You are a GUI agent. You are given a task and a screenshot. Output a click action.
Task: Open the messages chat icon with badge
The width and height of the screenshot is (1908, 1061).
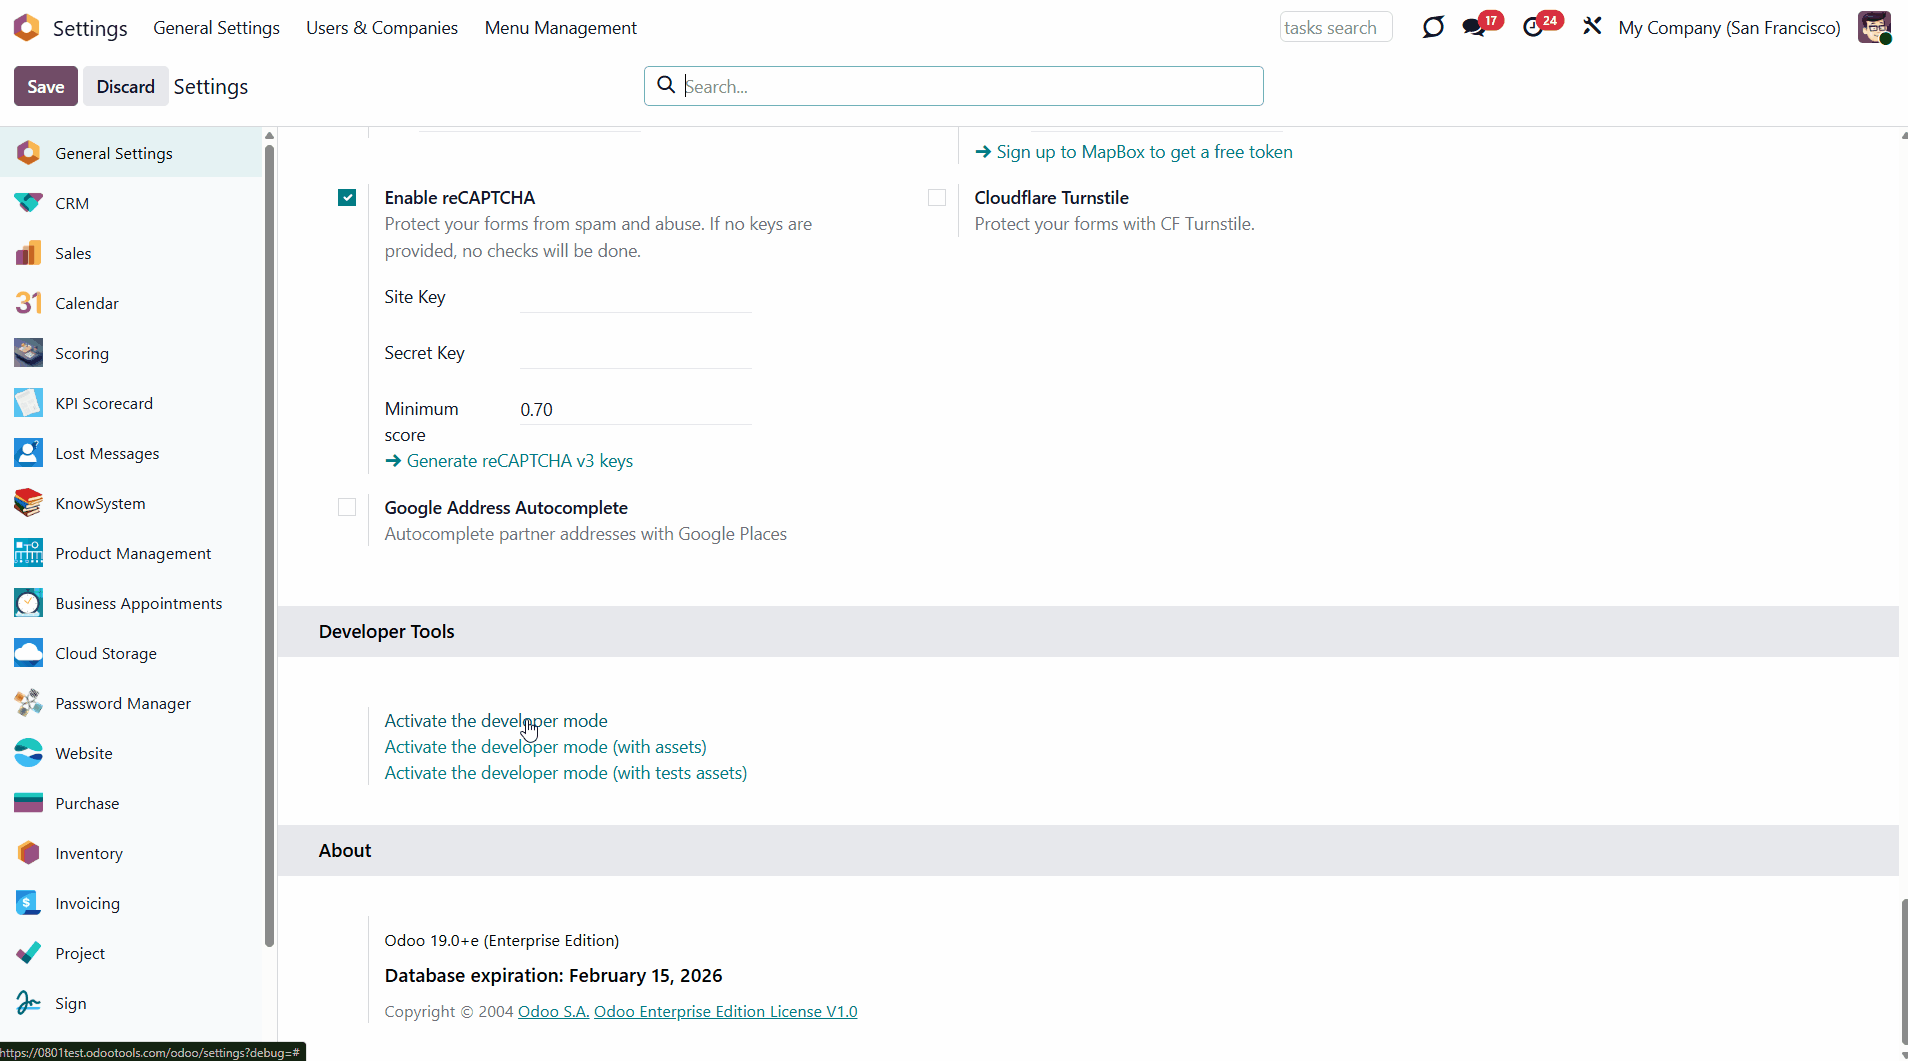(1474, 28)
